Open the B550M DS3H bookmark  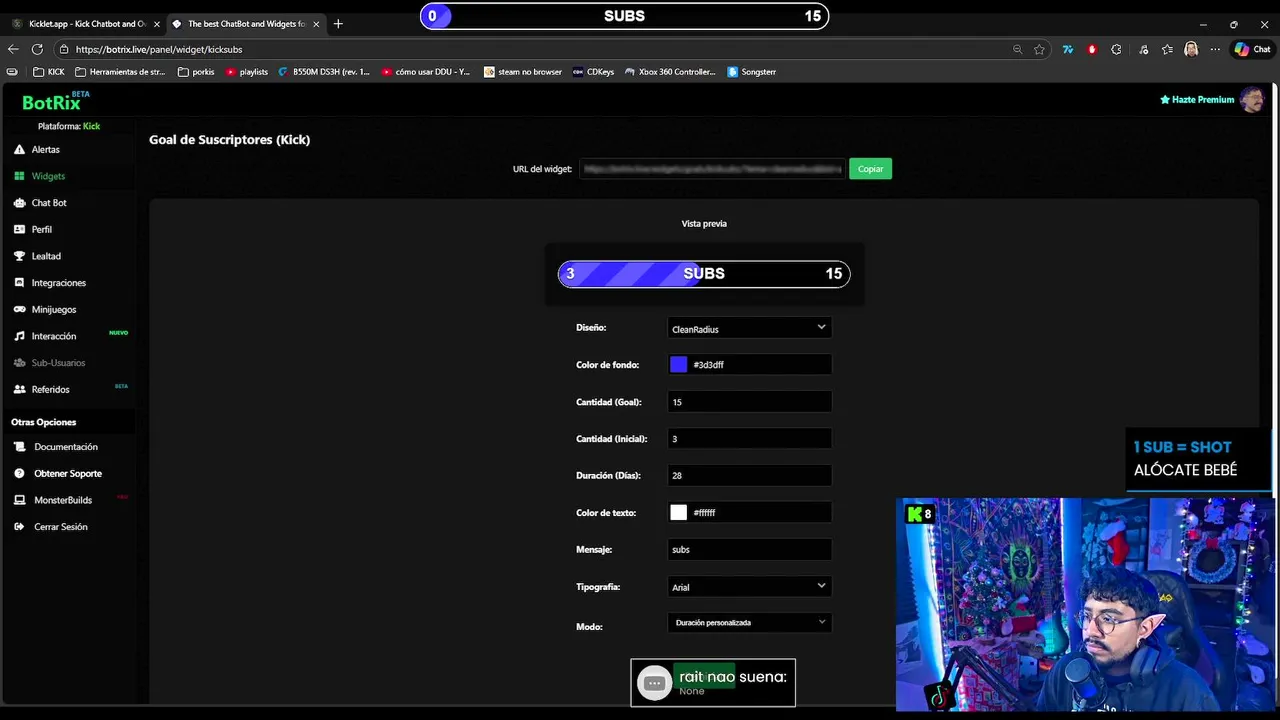coord(324,72)
